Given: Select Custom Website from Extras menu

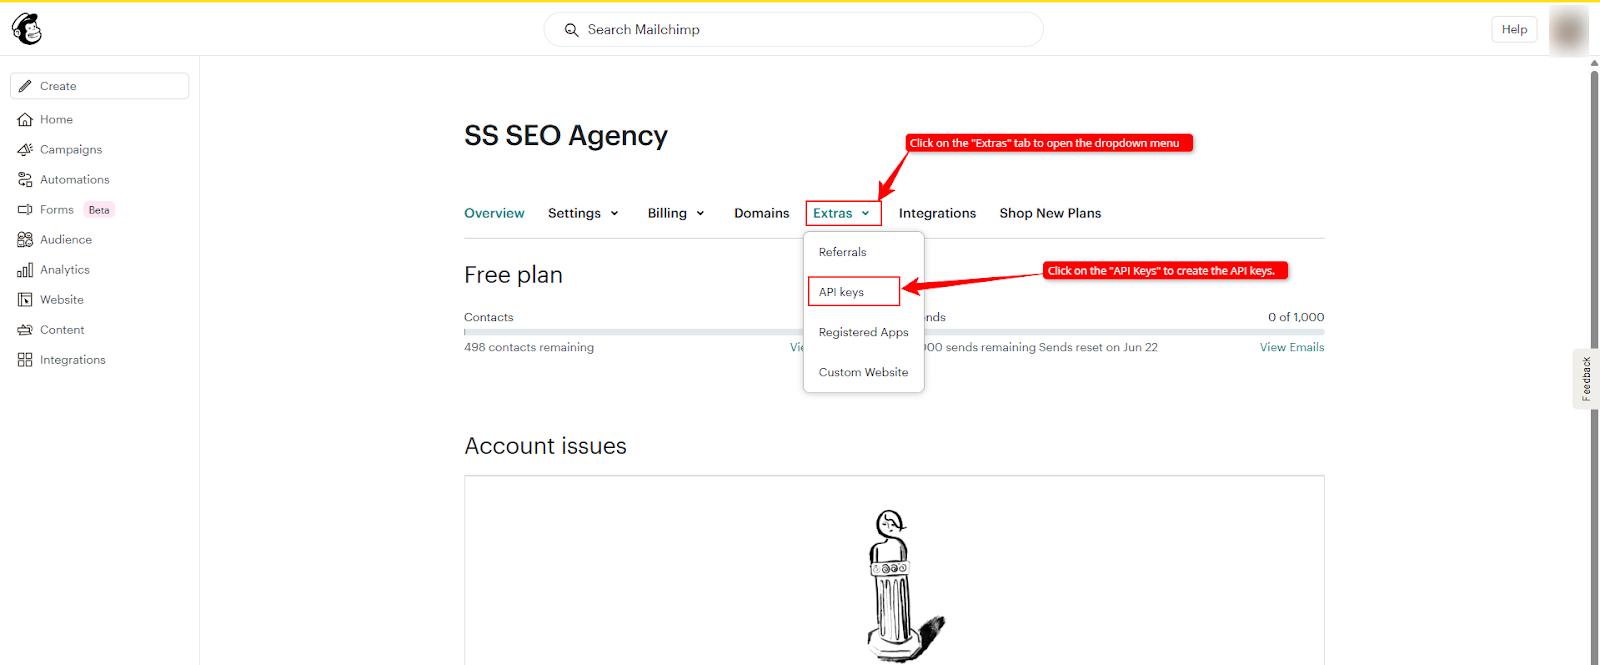Looking at the screenshot, I should (864, 372).
